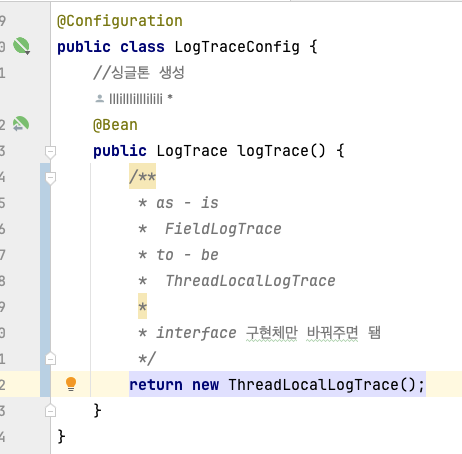This screenshot has height=454, width=462.
Task: Click ThreadLocalLogTrace in the Javadoc comment
Action: [251, 281]
